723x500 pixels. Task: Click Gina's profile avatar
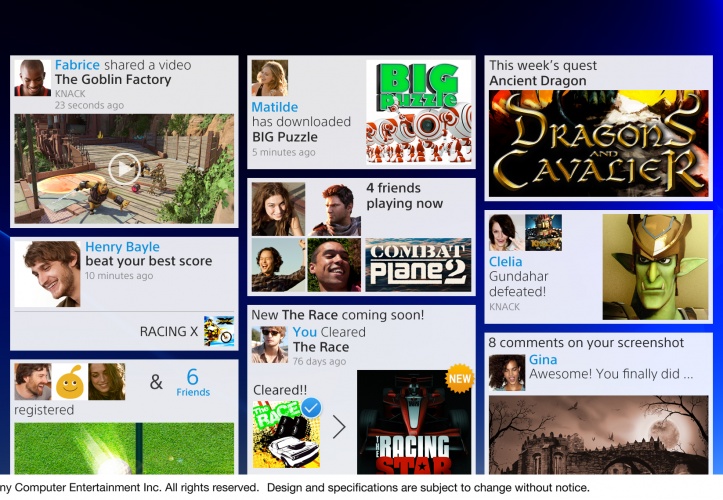(x=506, y=372)
